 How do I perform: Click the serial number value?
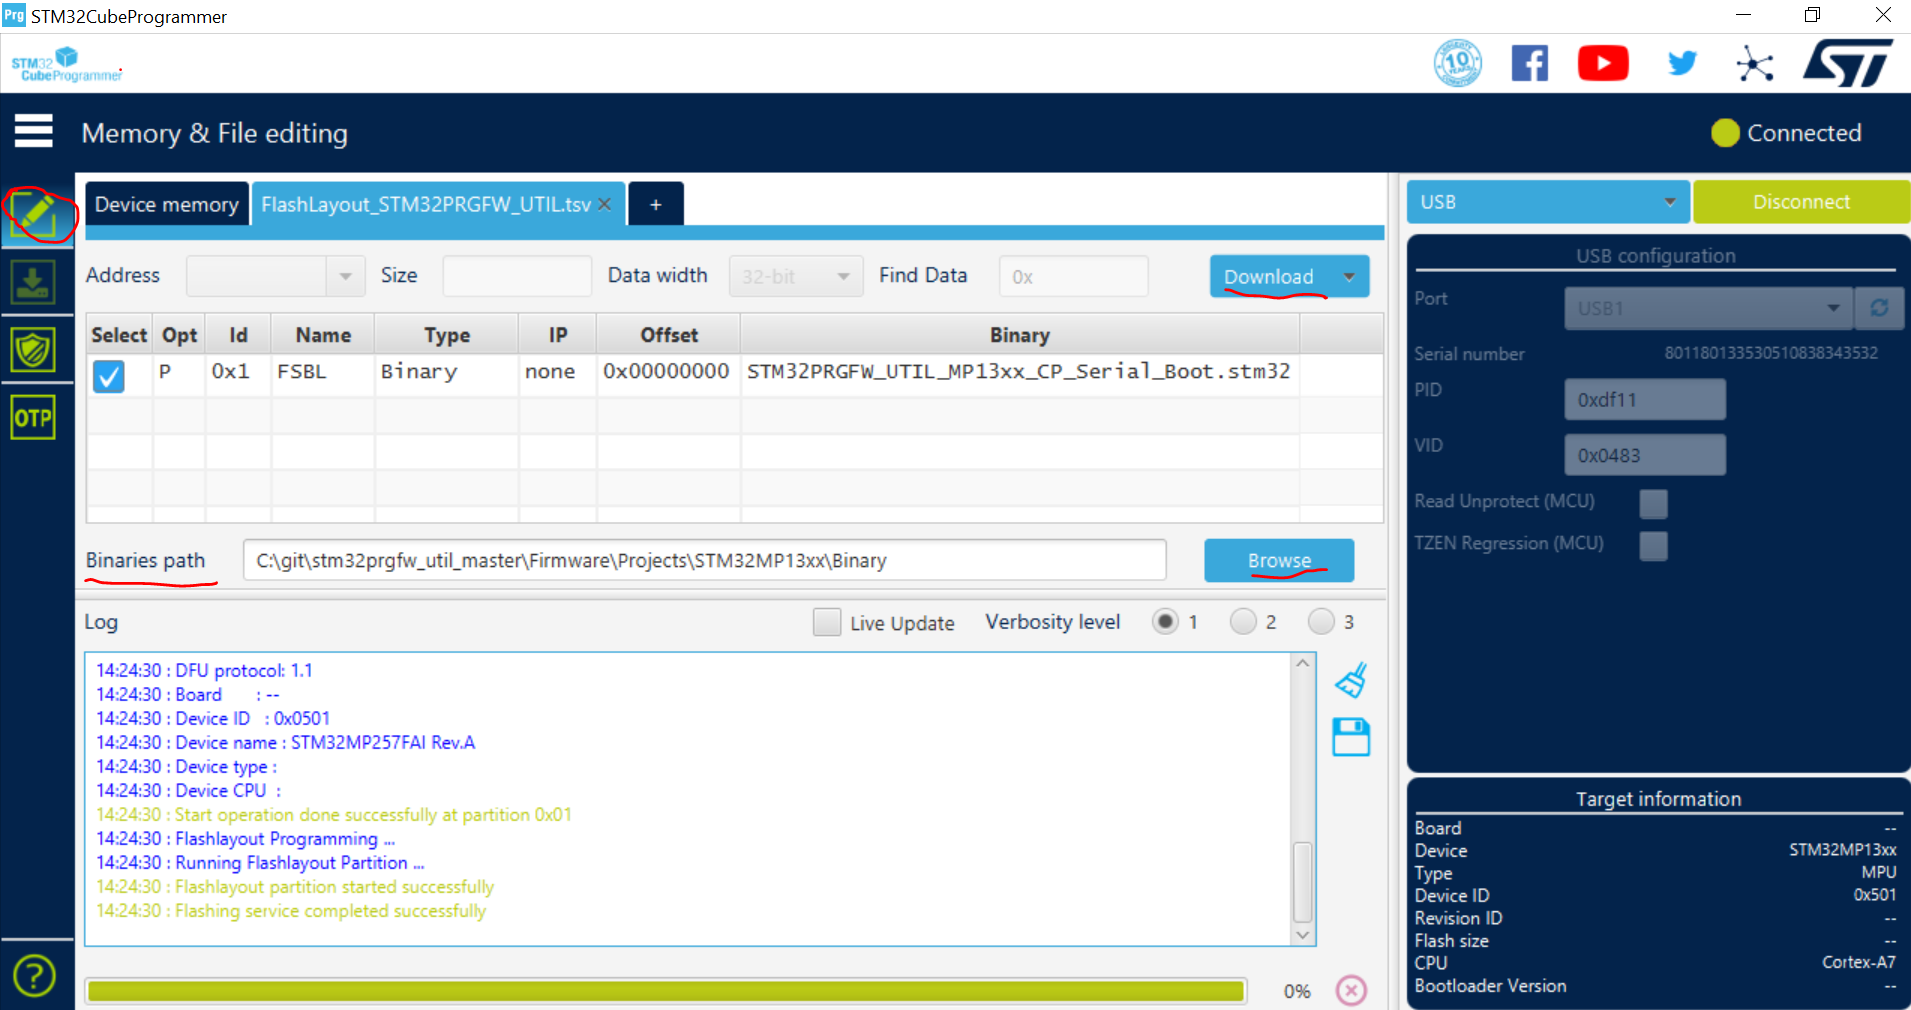1771,353
